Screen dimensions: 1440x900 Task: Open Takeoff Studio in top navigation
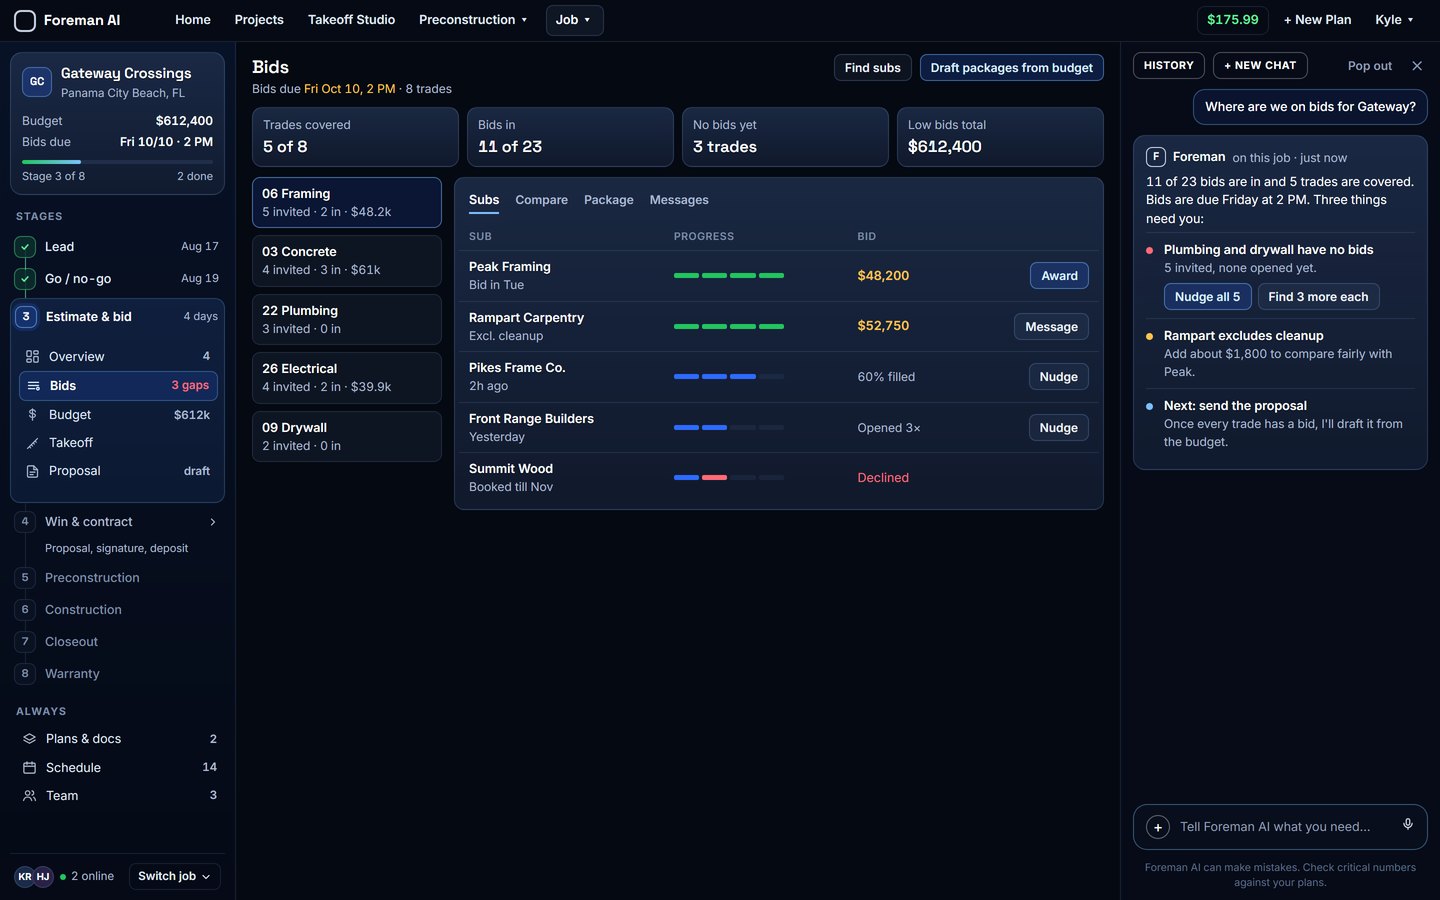[x=351, y=20]
